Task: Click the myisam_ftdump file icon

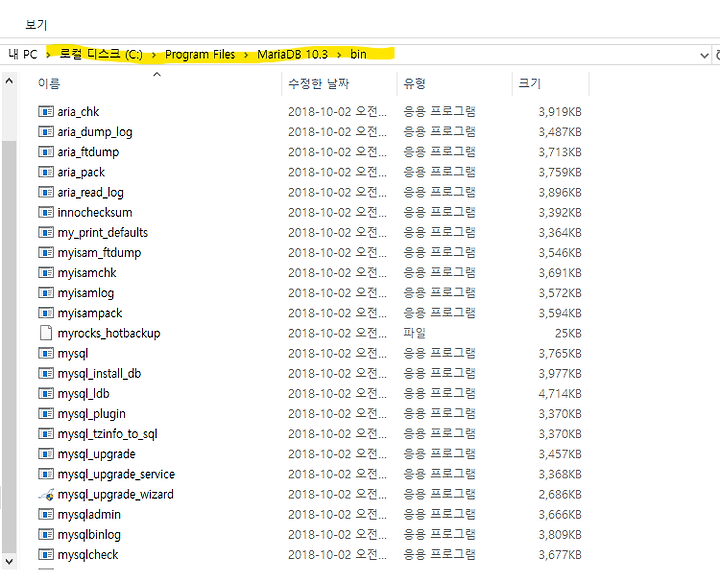Action: [x=46, y=253]
